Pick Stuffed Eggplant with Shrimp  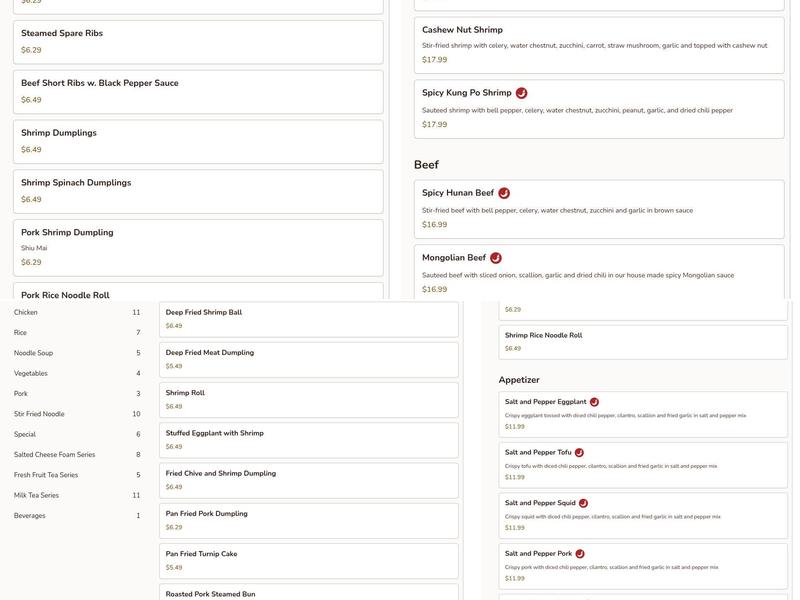point(308,440)
